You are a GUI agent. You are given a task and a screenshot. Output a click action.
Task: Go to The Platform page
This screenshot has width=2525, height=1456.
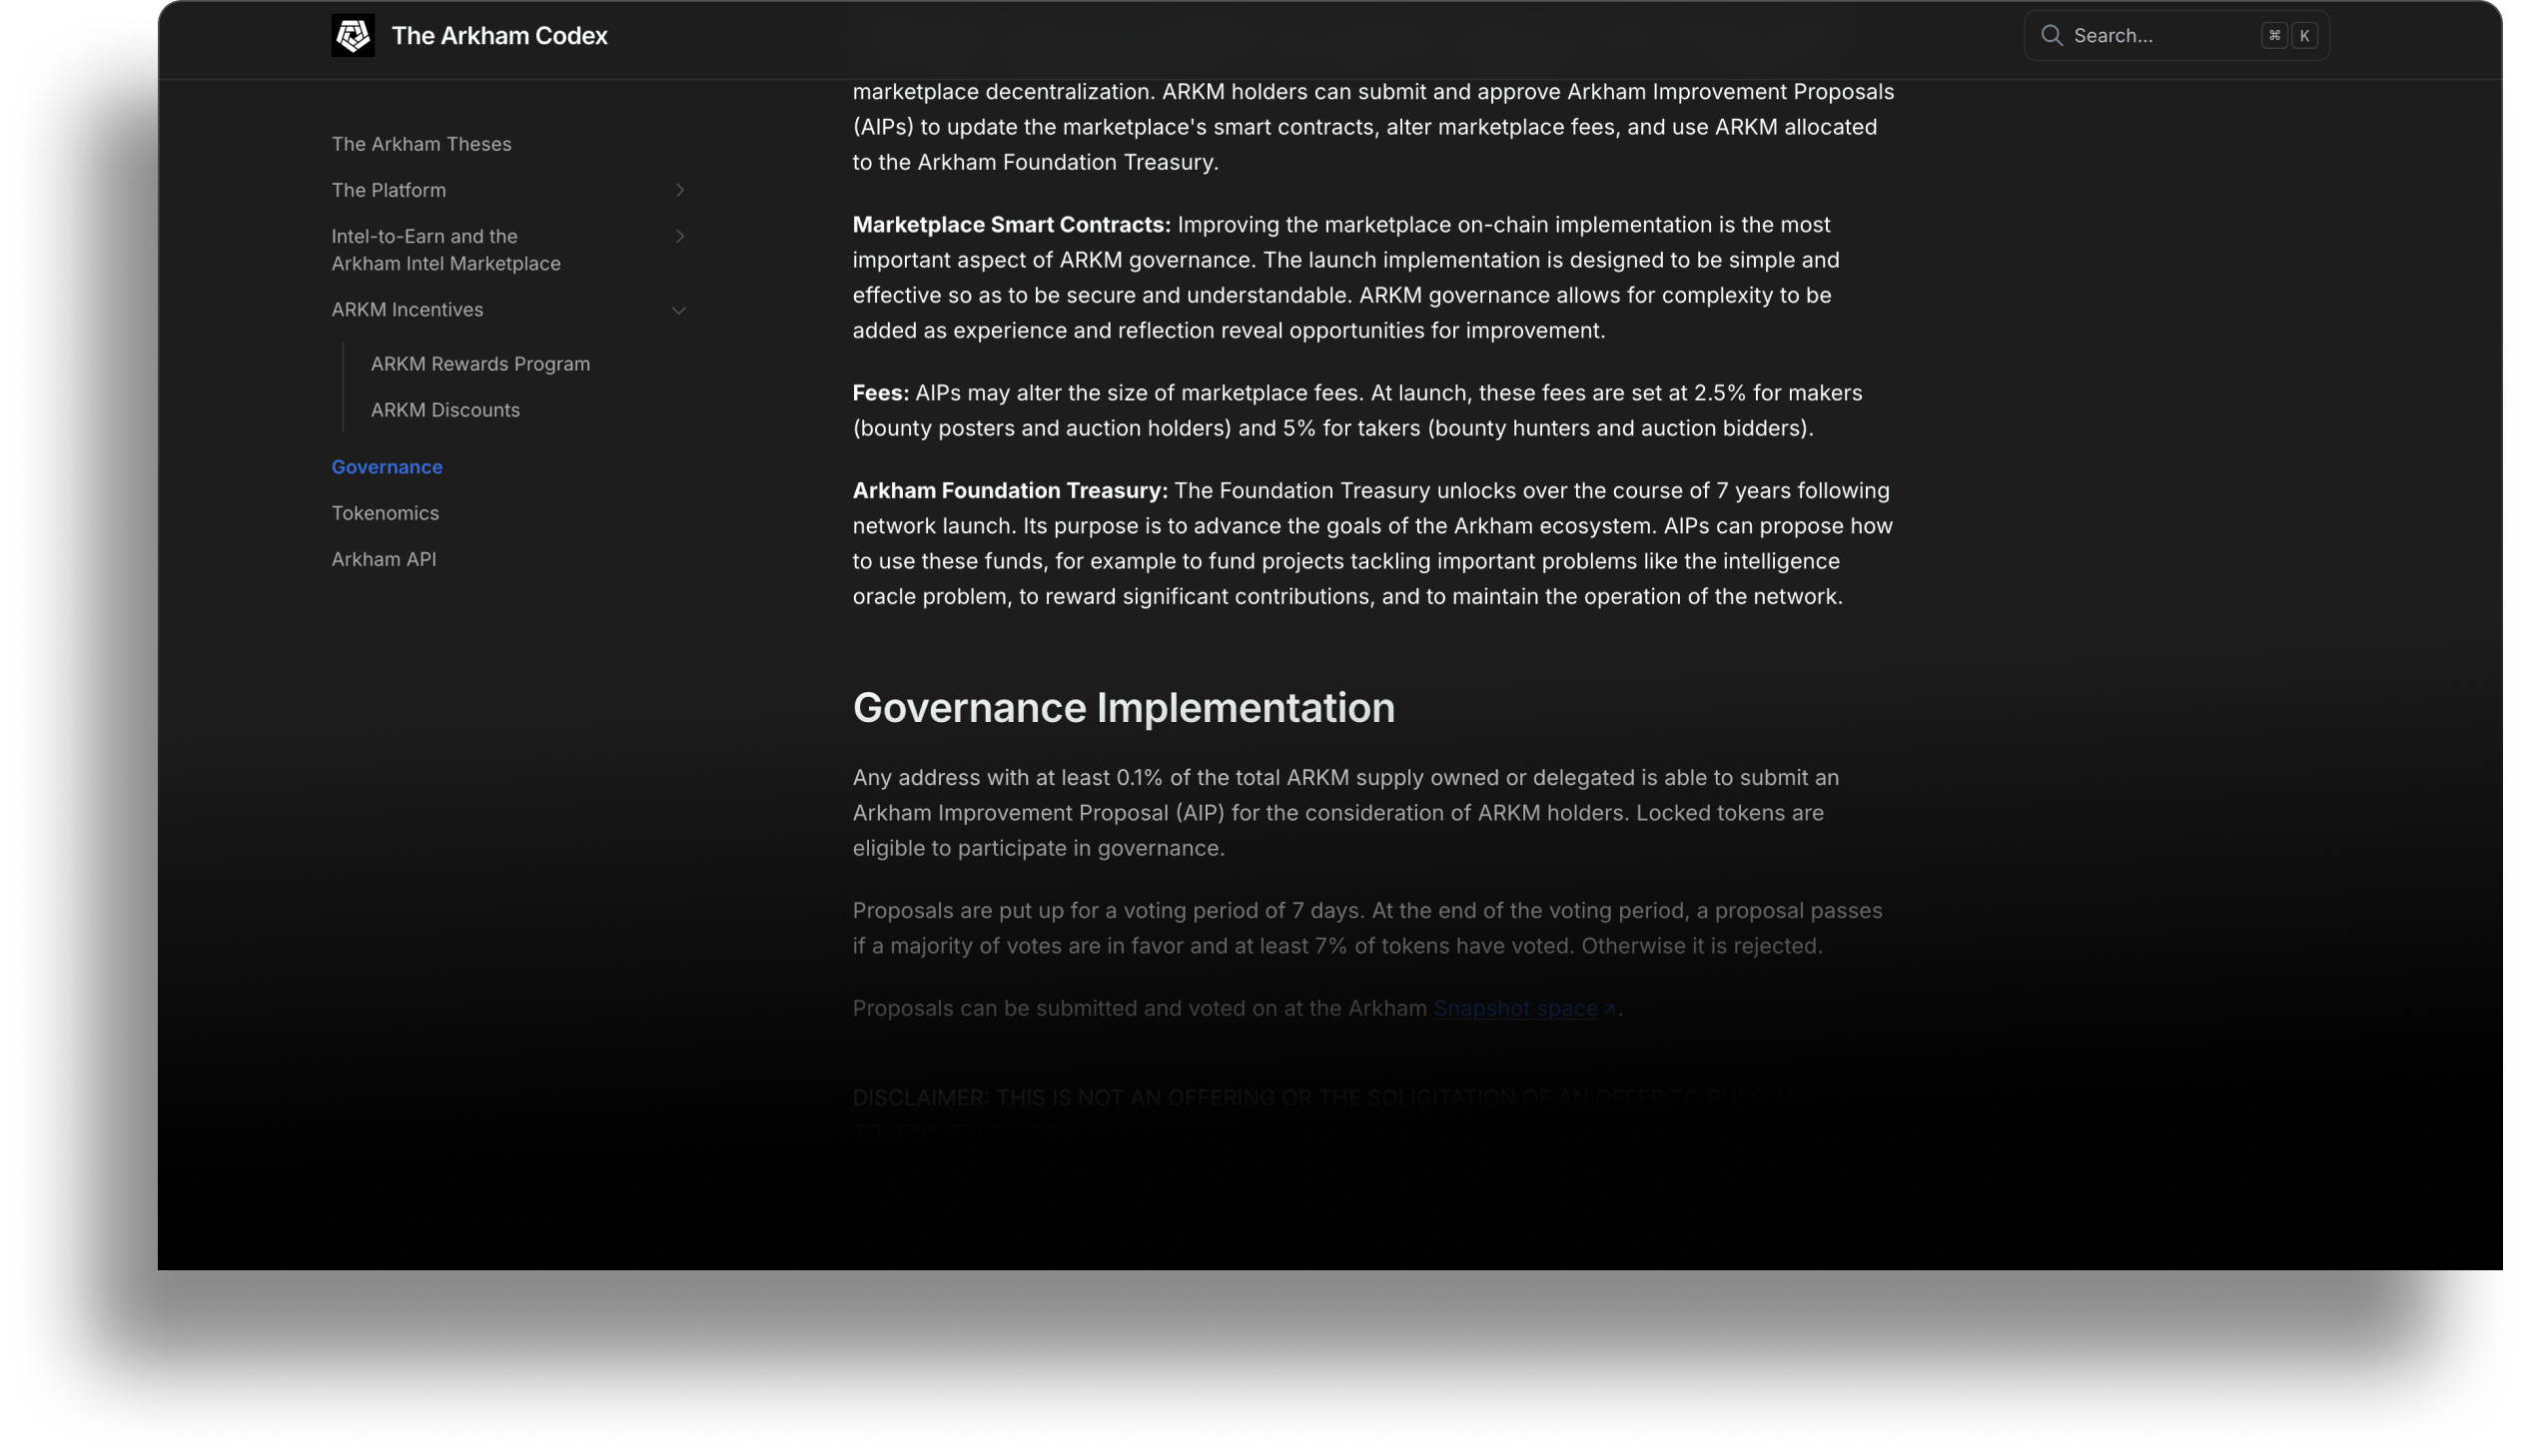(x=389, y=190)
